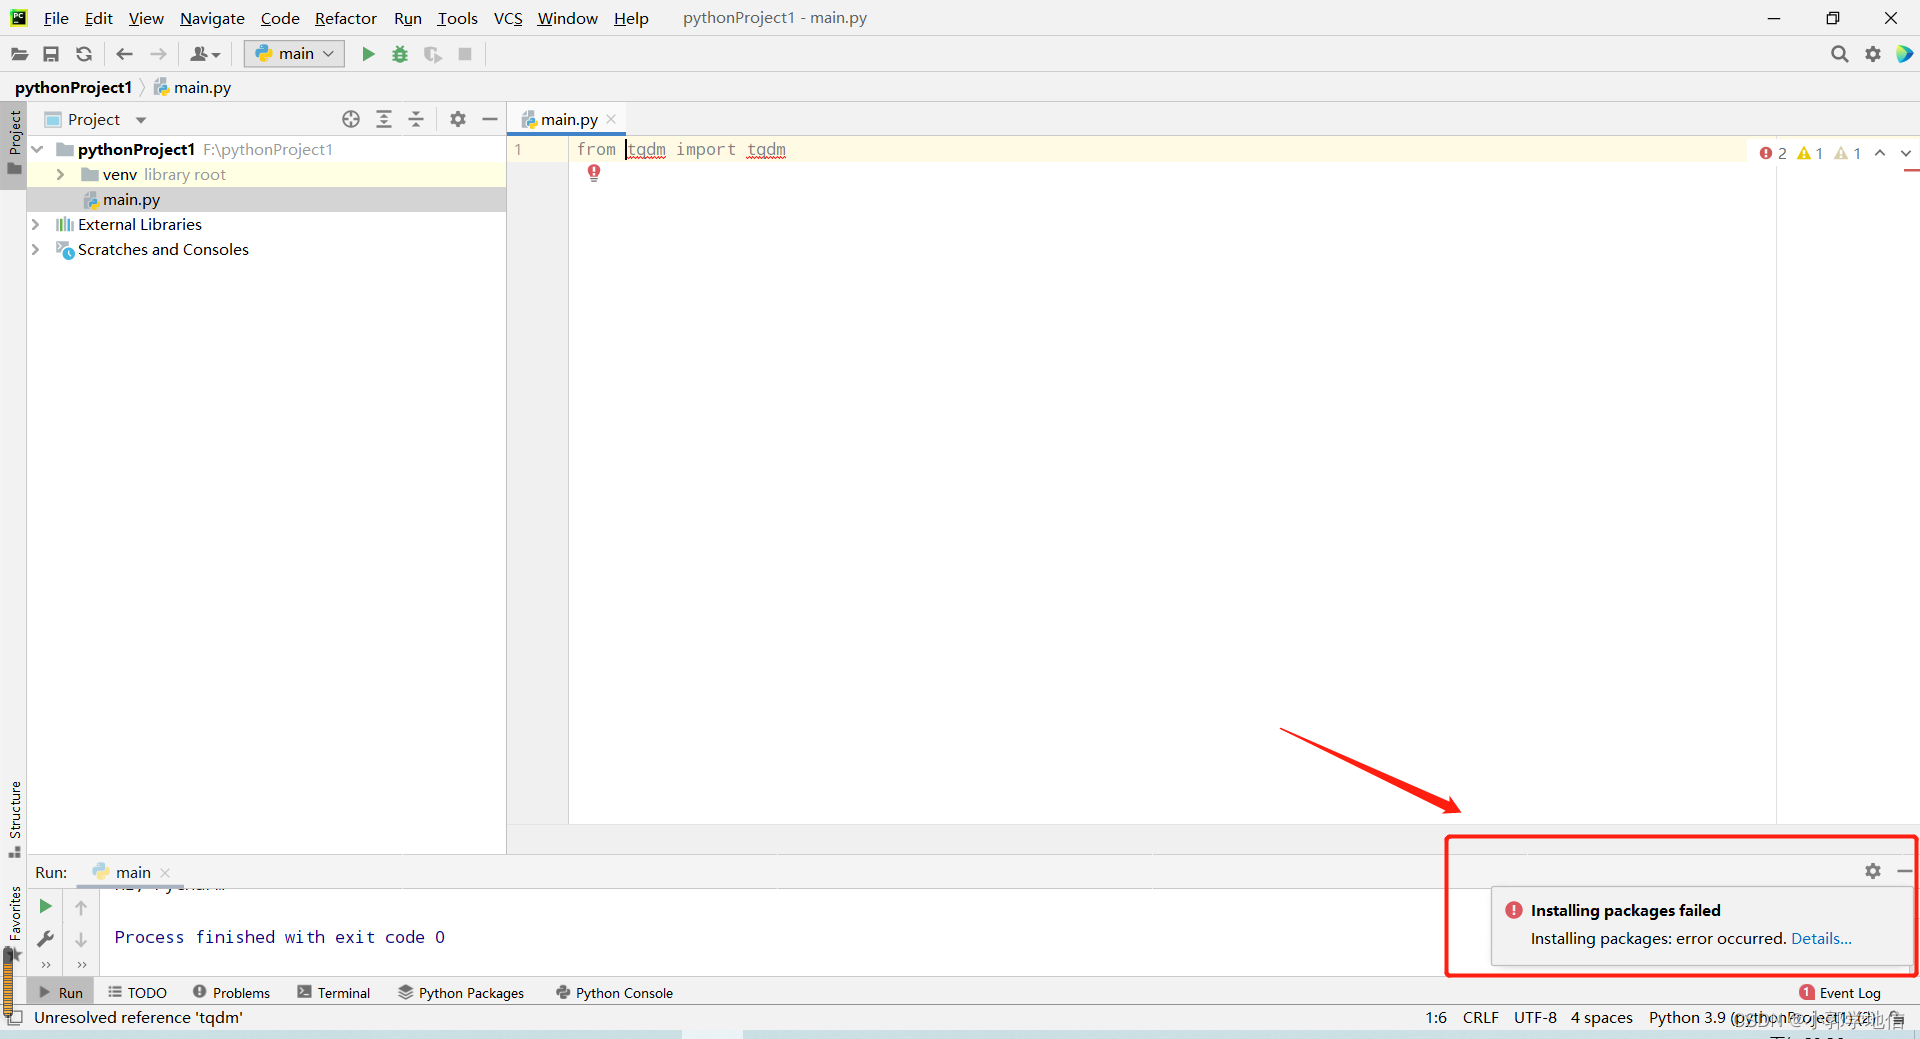Run the main configuration with green play icon

(x=367, y=54)
